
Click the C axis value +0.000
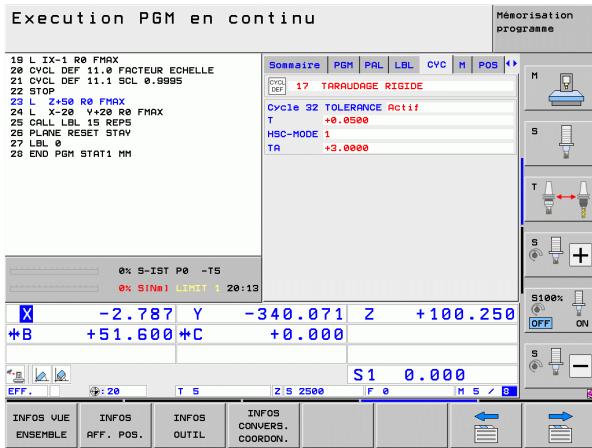click(307, 334)
